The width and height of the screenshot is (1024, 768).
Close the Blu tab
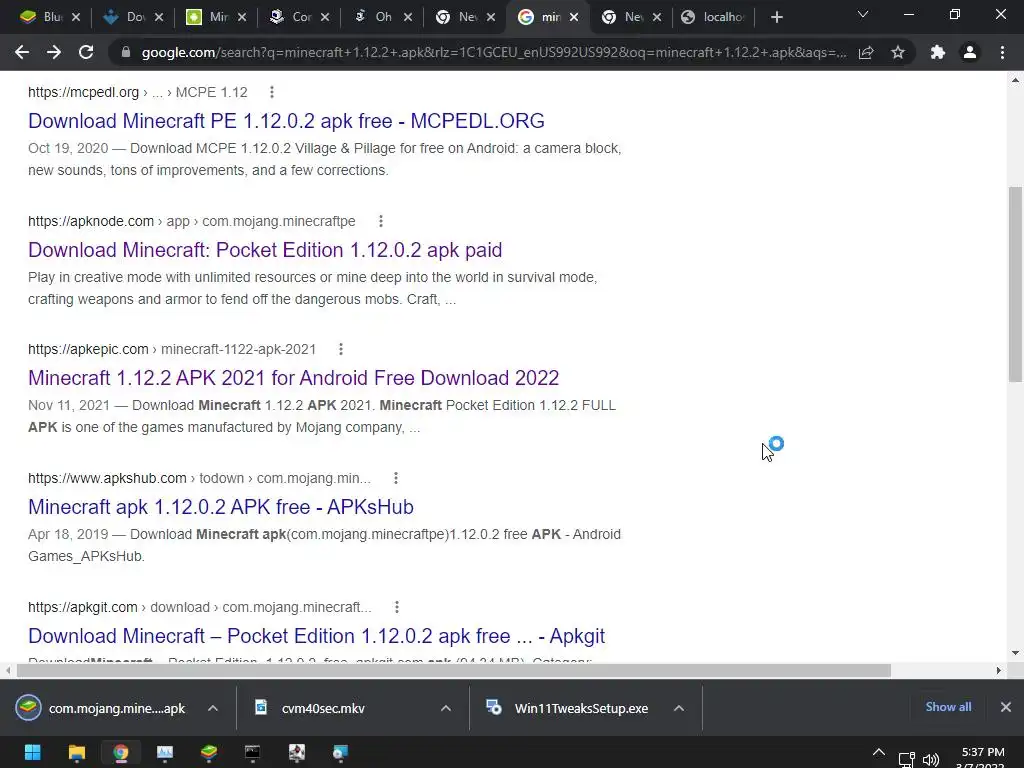click(x=76, y=17)
